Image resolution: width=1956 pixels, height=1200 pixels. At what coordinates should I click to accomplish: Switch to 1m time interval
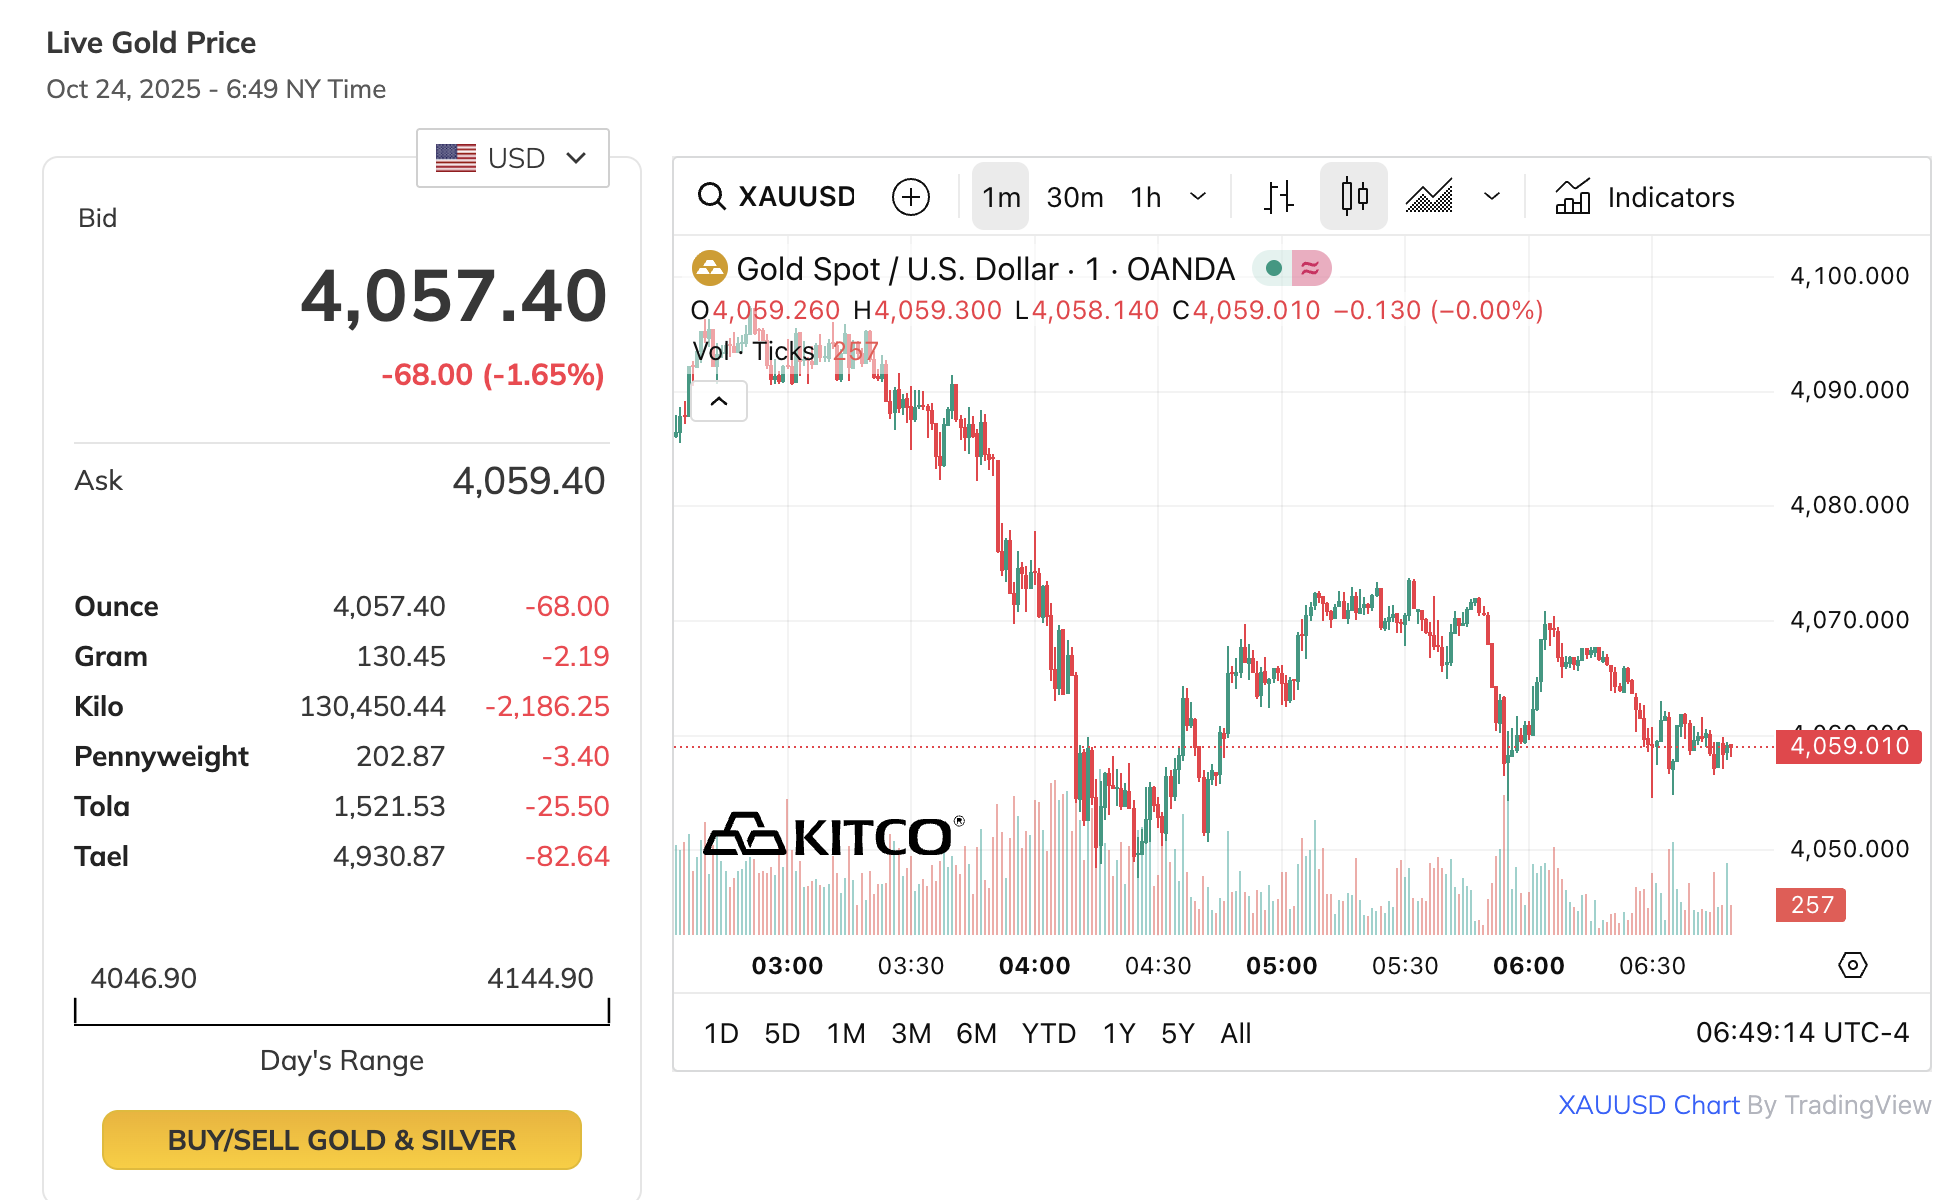[x=1000, y=197]
